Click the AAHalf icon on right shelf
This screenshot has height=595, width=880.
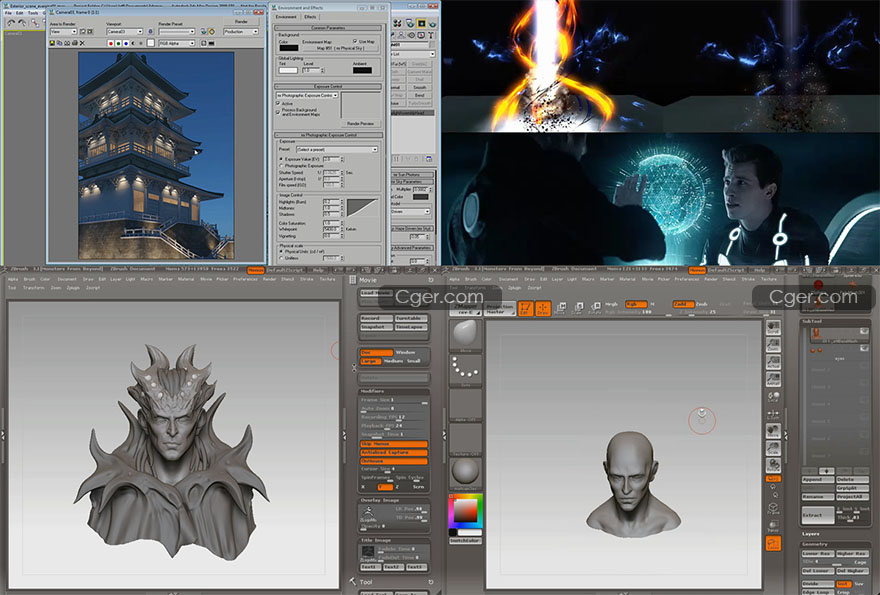(773, 379)
